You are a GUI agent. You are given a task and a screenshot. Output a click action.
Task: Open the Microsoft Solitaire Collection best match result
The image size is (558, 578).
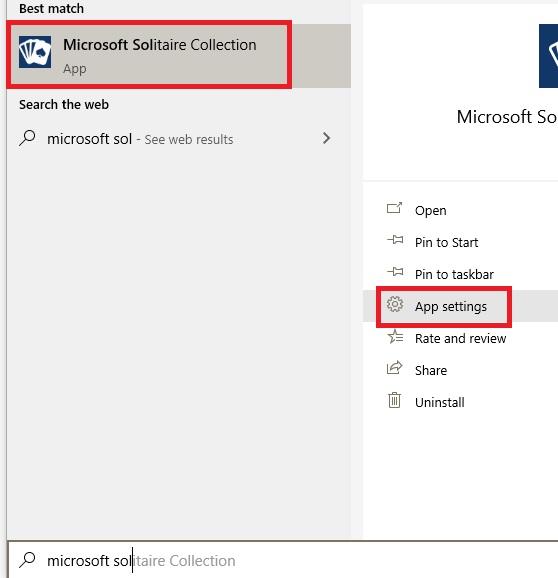point(179,56)
